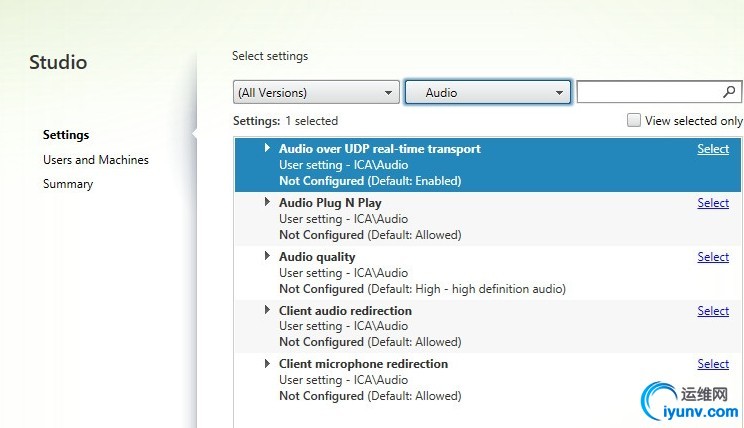Image resolution: width=744 pixels, height=428 pixels.
Task: Expand the Audio quality setting
Action: [x=267, y=256]
